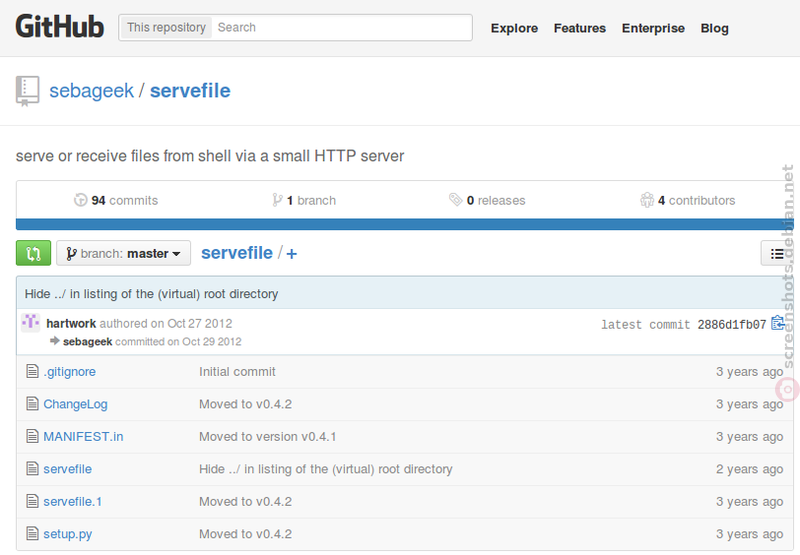800x555 pixels.
Task: Click the hartwork avatar image
Action: click(31, 322)
